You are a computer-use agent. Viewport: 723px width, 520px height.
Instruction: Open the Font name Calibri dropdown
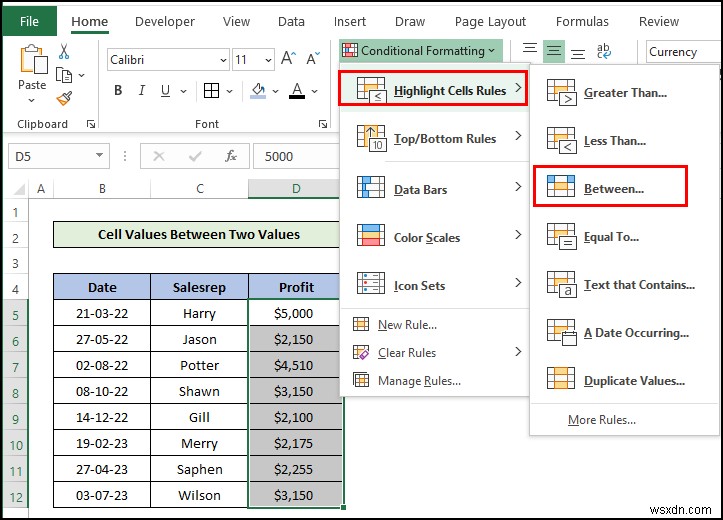pos(223,60)
